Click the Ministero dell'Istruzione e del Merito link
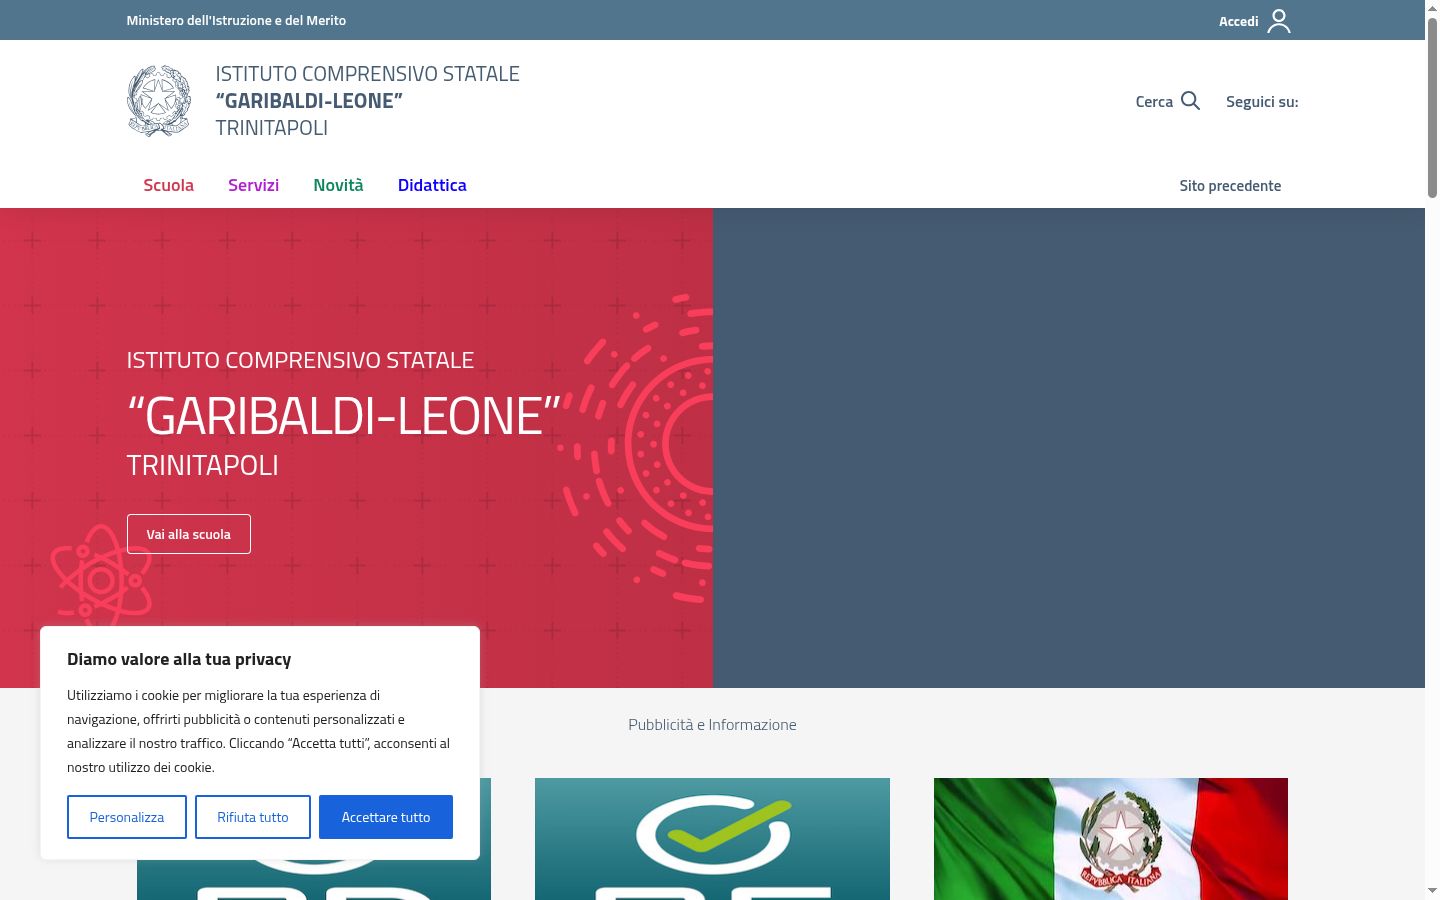The width and height of the screenshot is (1440, 900). pos(236,20)
